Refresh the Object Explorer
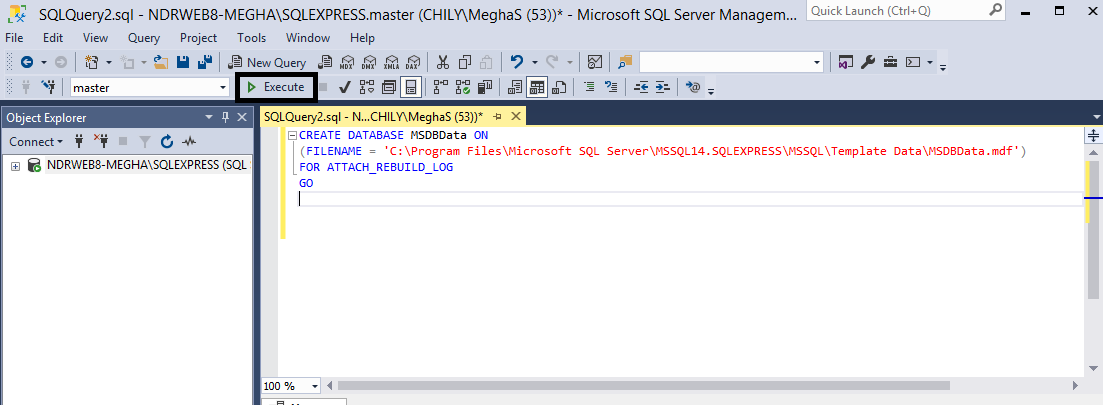The image size is (1103, 405). click(x=167, y=141)
